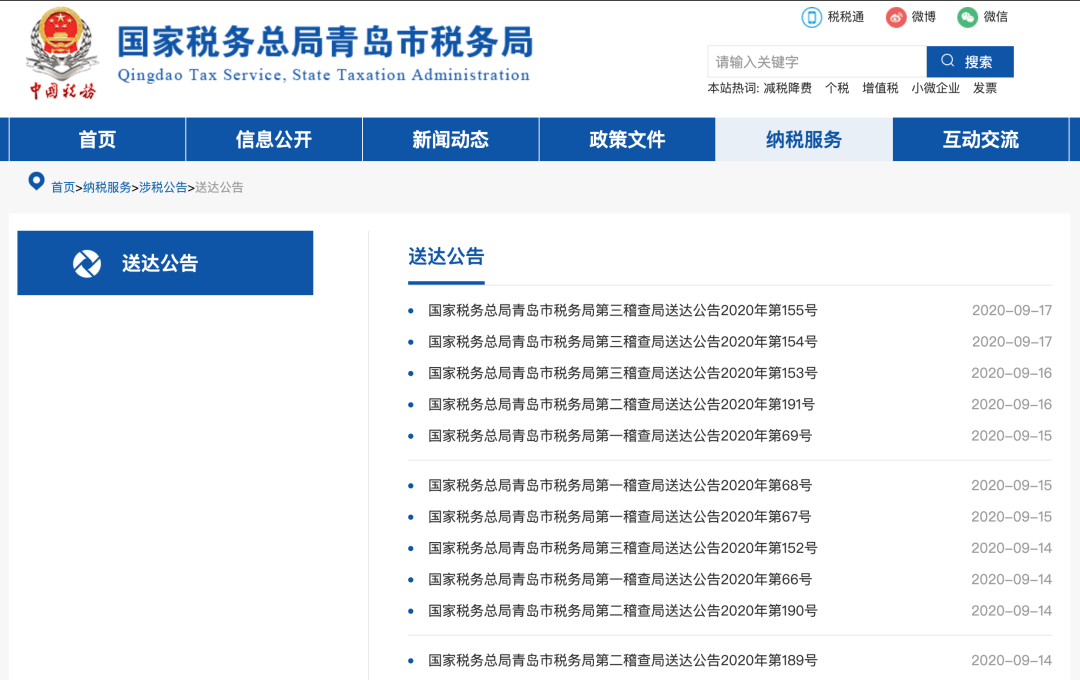Image resolution: width=1080 pixels, height=680 pixels.
Task: Switch to 新闻动态 navigation tab
Action: [x=450, y=140]
